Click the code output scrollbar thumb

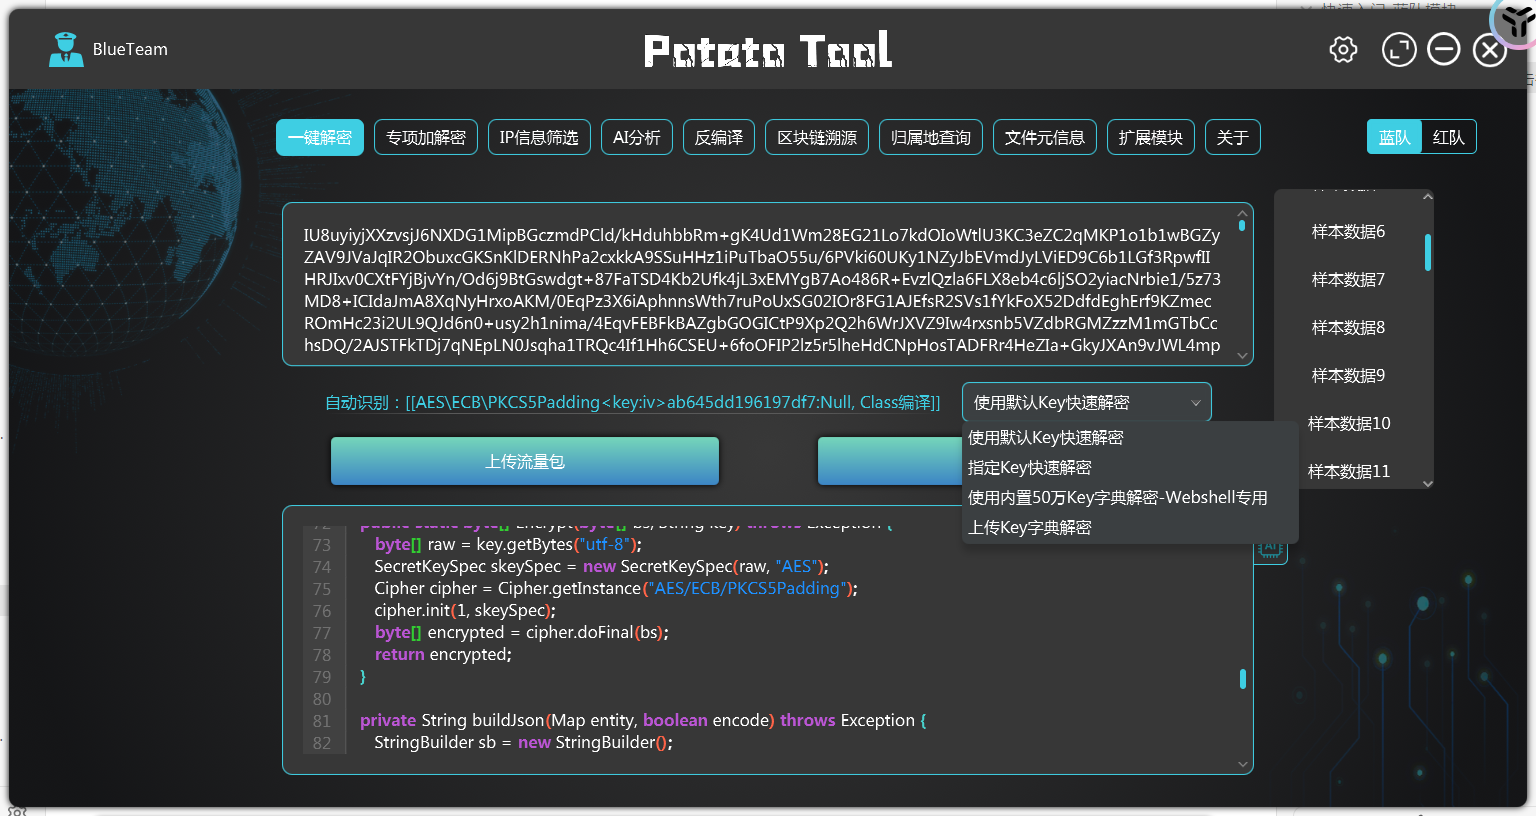pyautogui.click(x=1243, y=679)
